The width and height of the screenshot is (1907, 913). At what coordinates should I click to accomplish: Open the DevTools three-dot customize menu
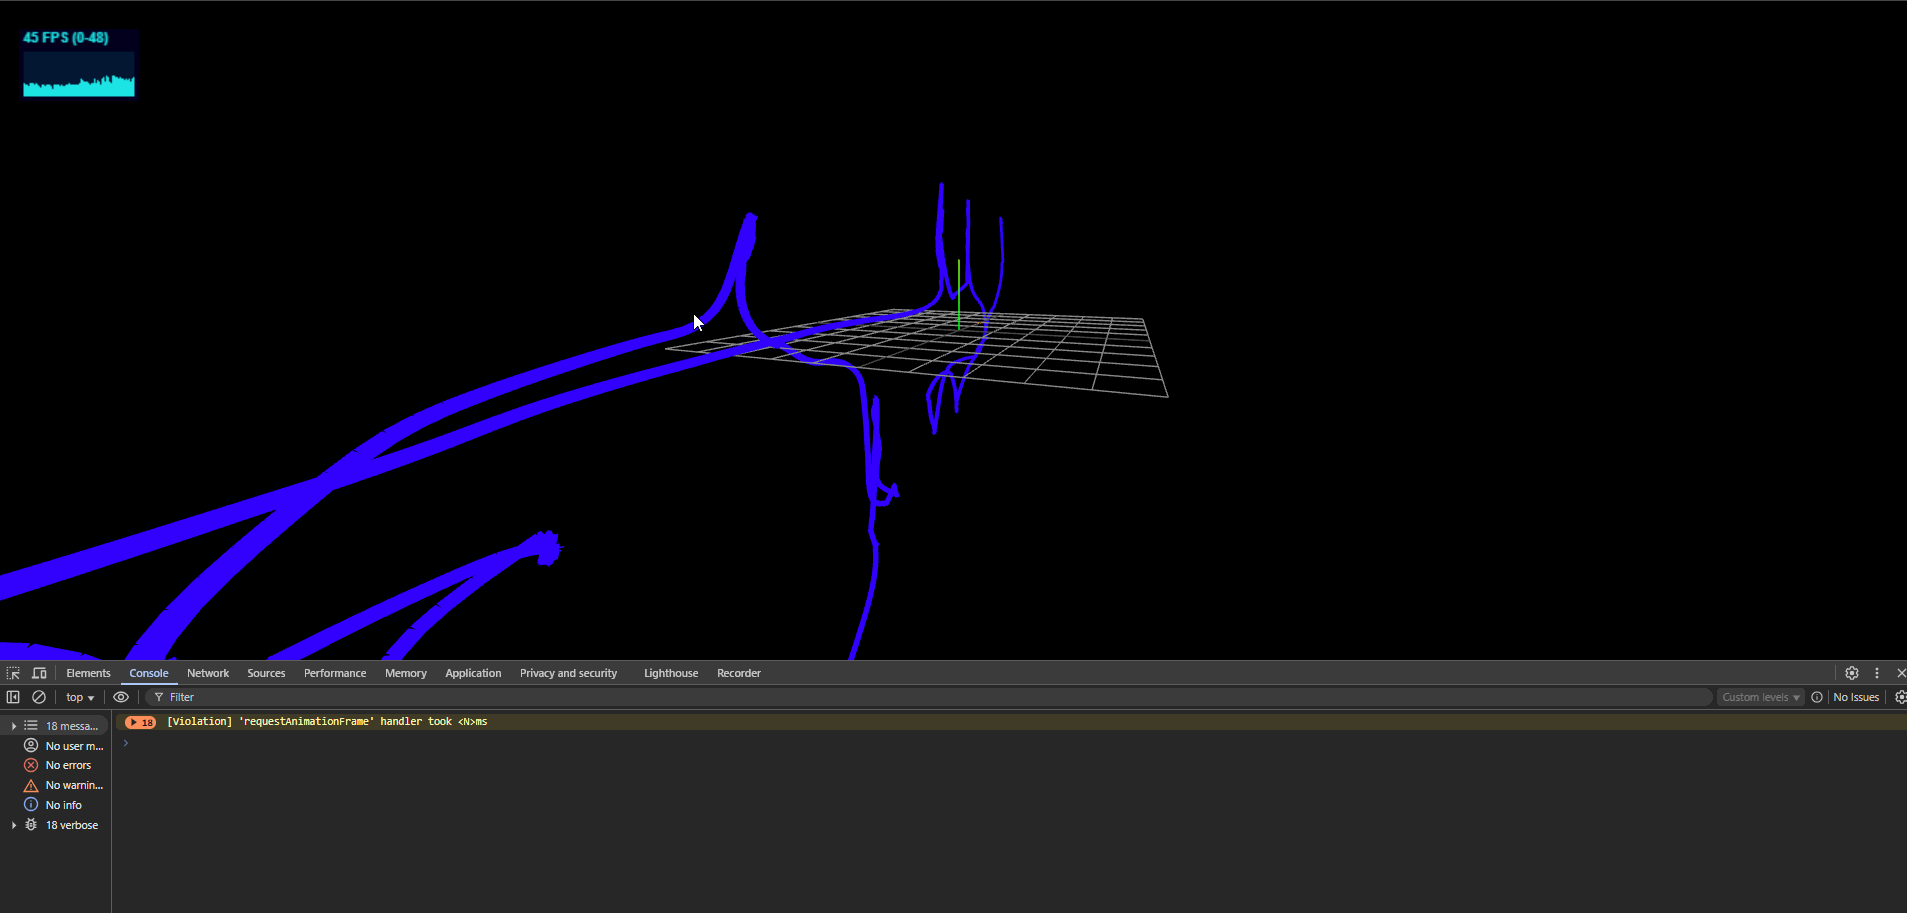(x=1877, y=673)
